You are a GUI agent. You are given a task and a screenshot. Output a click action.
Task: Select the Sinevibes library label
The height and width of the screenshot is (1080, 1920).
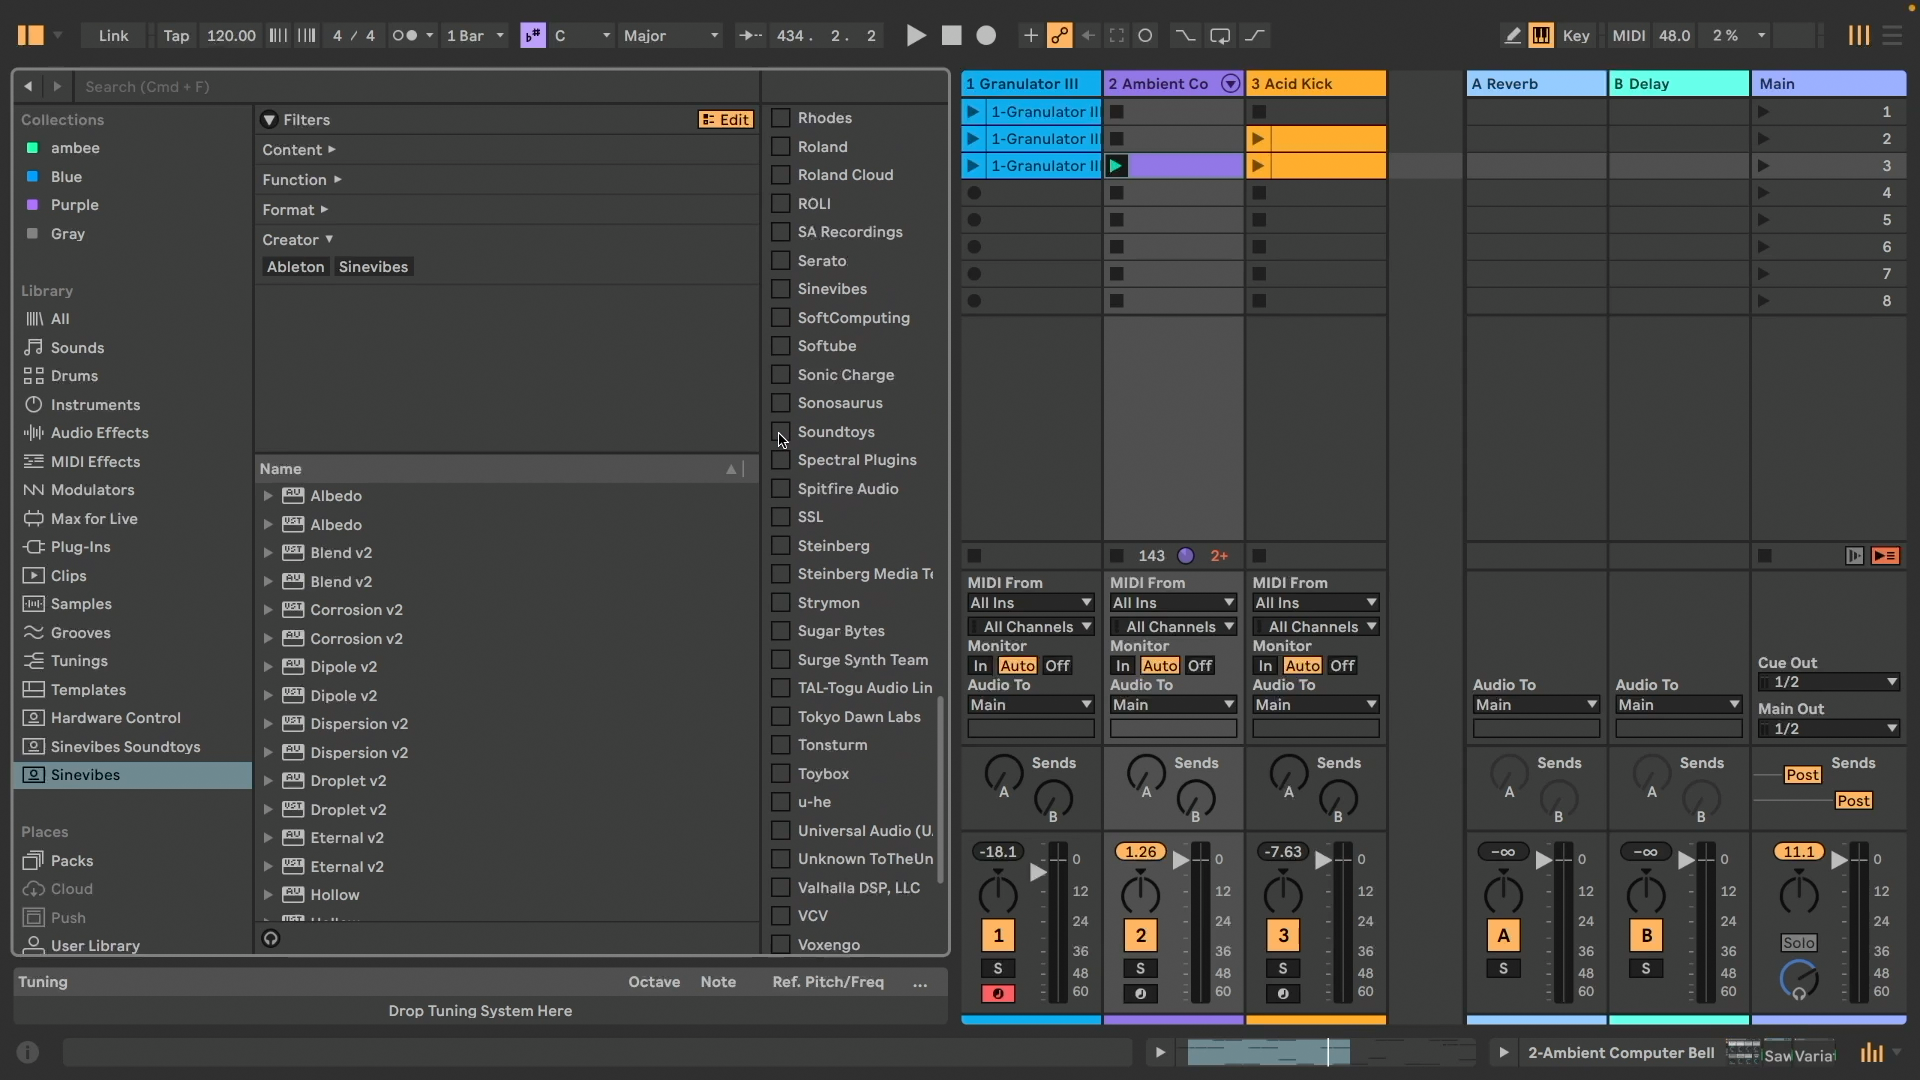pos(85,774)
